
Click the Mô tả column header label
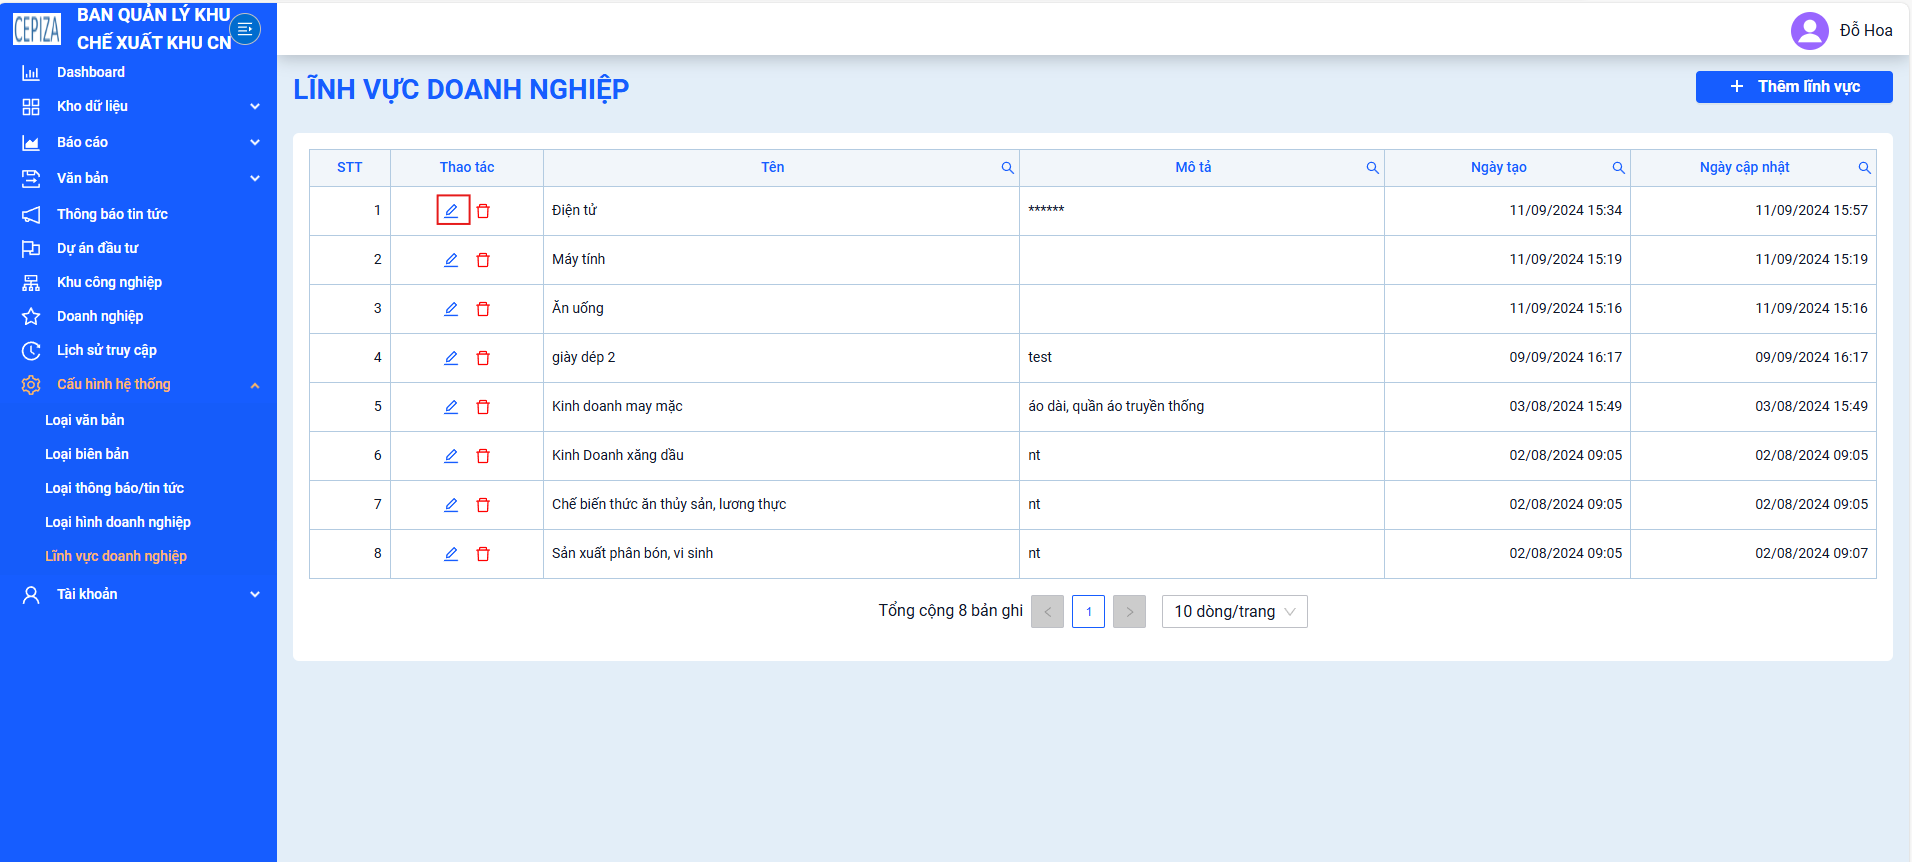[1193, 167]
